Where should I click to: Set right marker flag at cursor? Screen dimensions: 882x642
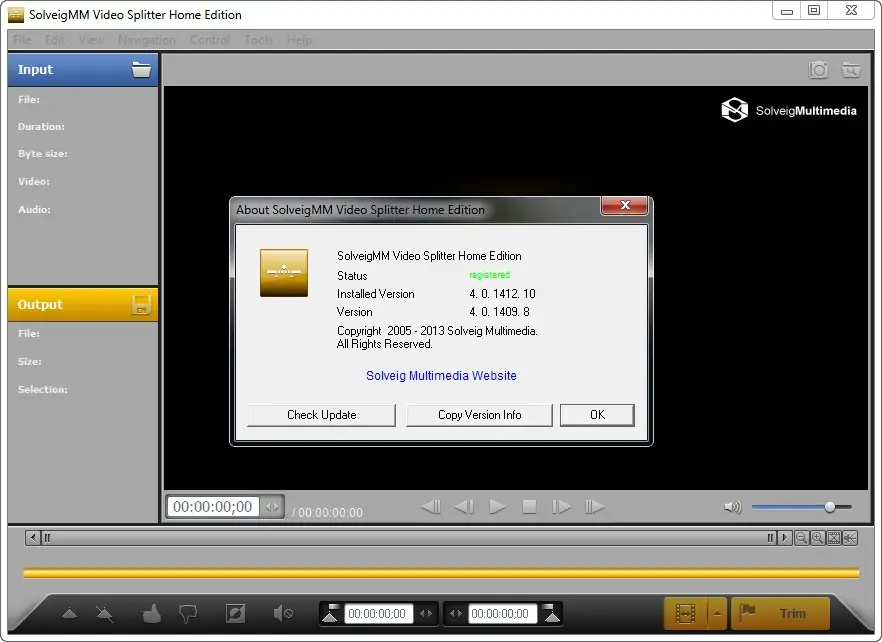552,613
